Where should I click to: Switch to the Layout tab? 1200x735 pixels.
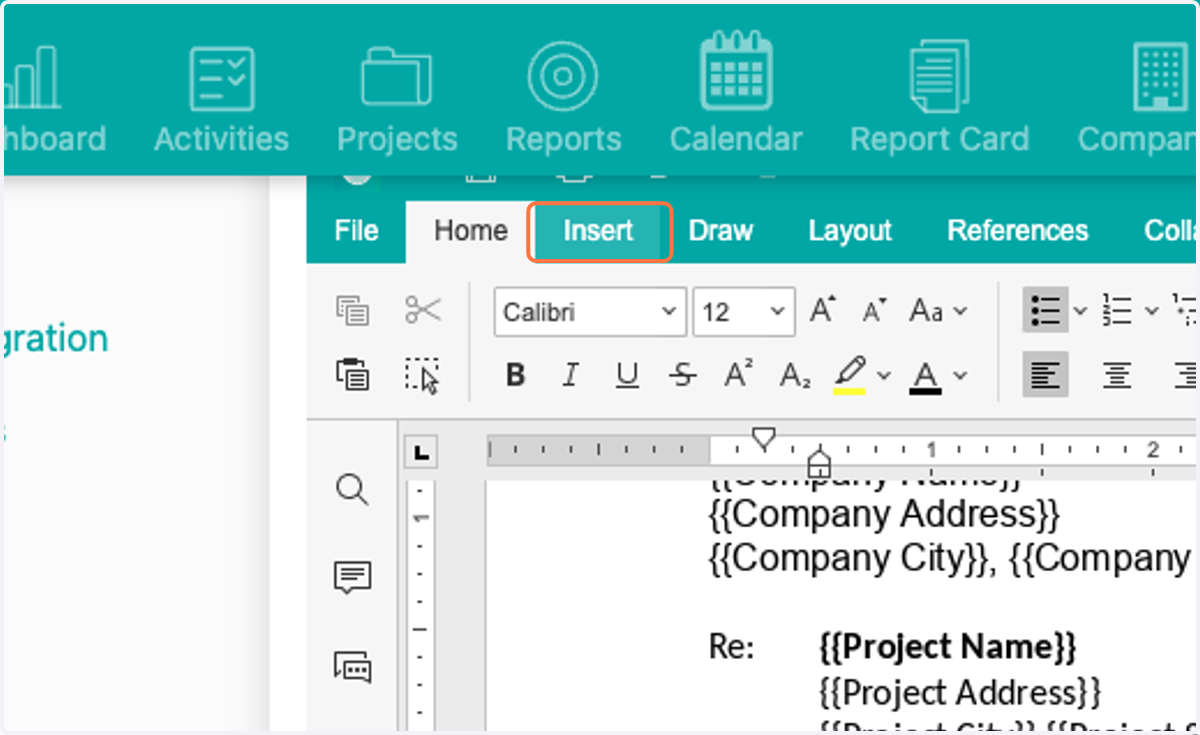point(850,231)
